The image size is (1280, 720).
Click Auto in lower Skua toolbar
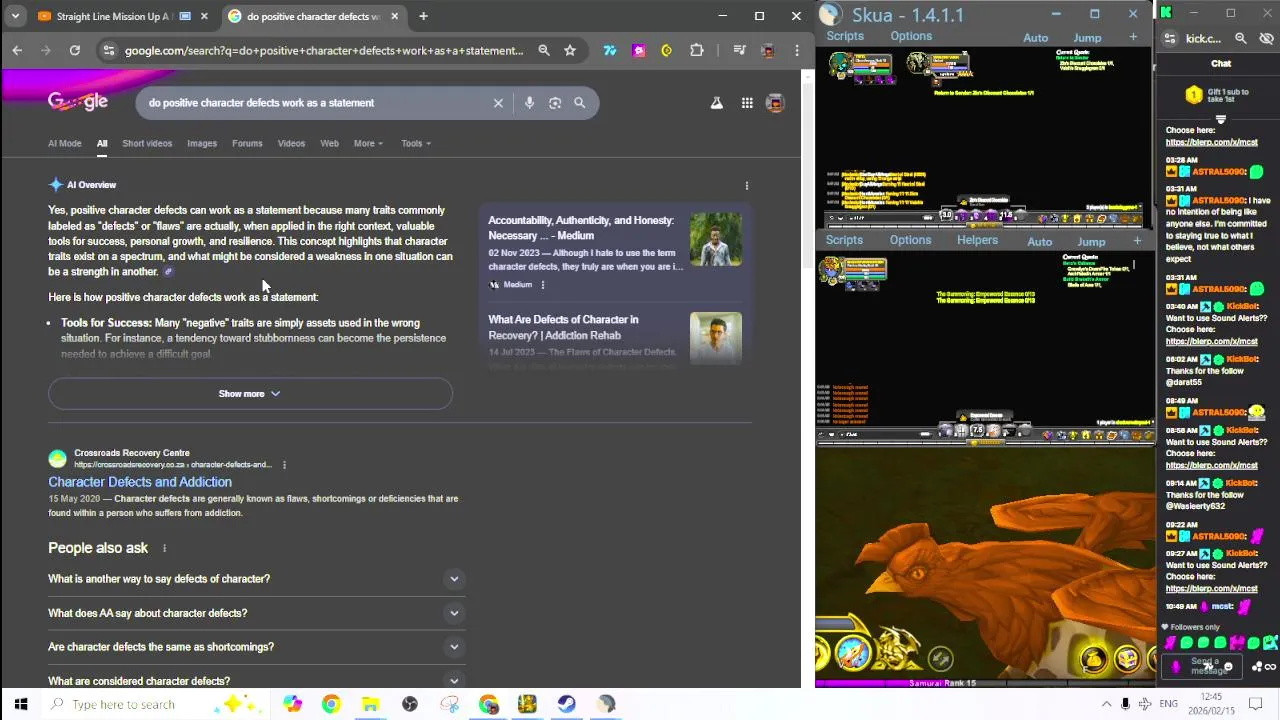1040,241
